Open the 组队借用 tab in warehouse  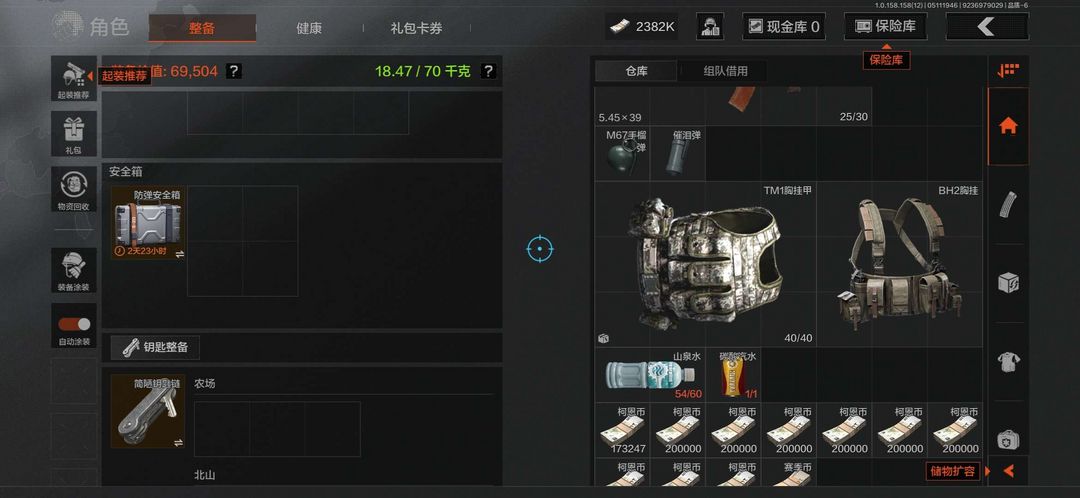725,71
